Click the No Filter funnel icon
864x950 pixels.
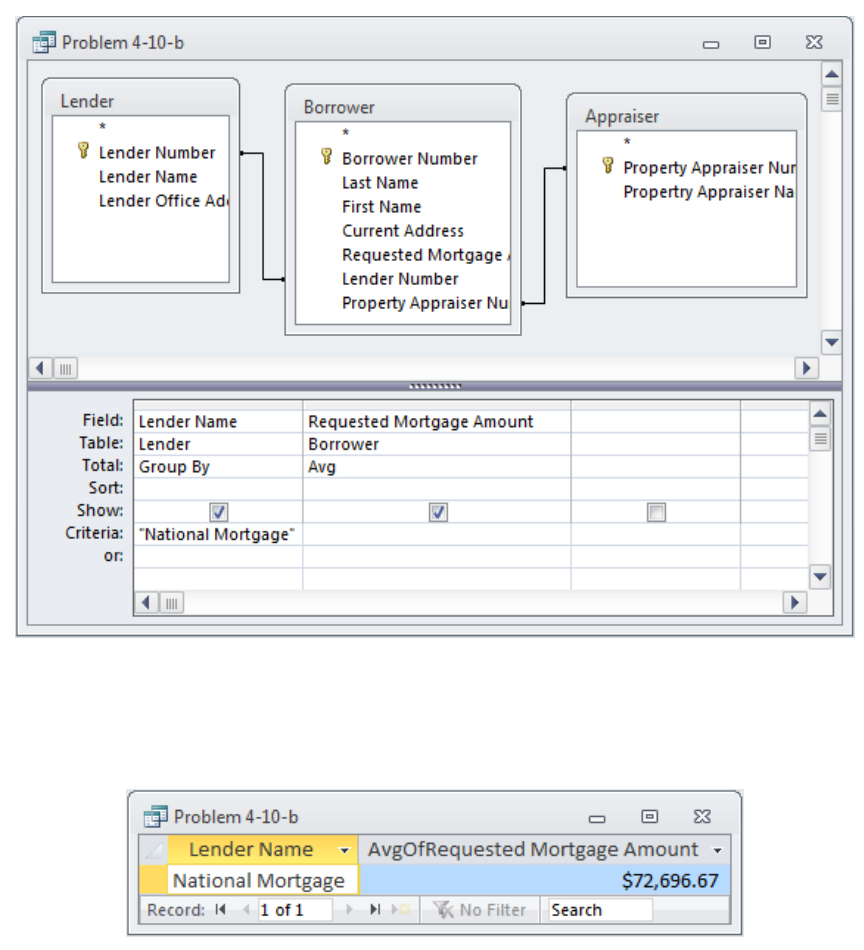pyautogui.click(x=444, y=909)
